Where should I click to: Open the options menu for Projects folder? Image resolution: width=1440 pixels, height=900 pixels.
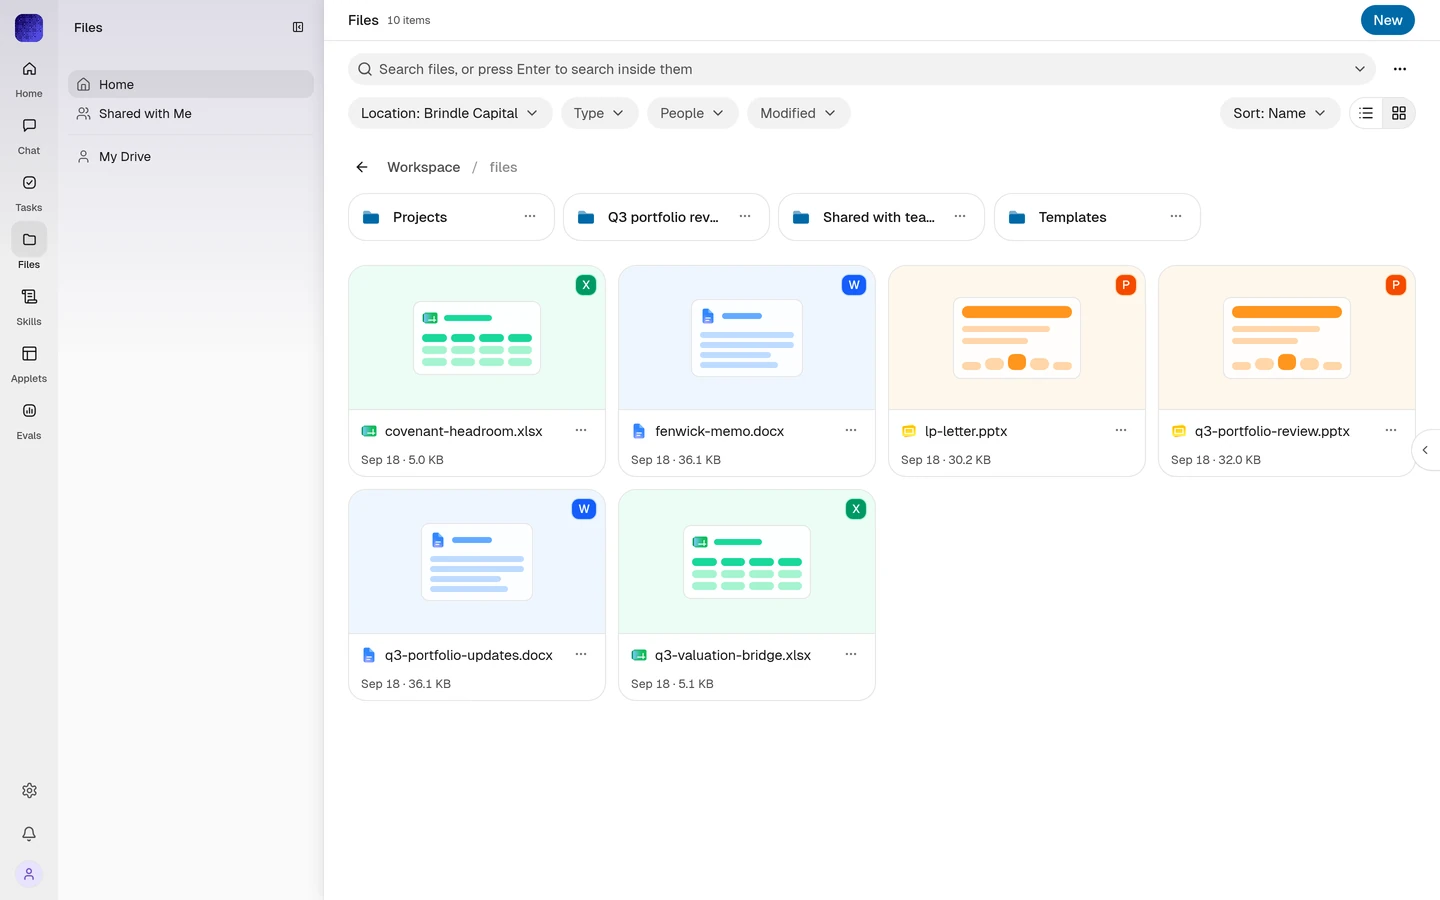pyautogui.click(x=530, y=217)
